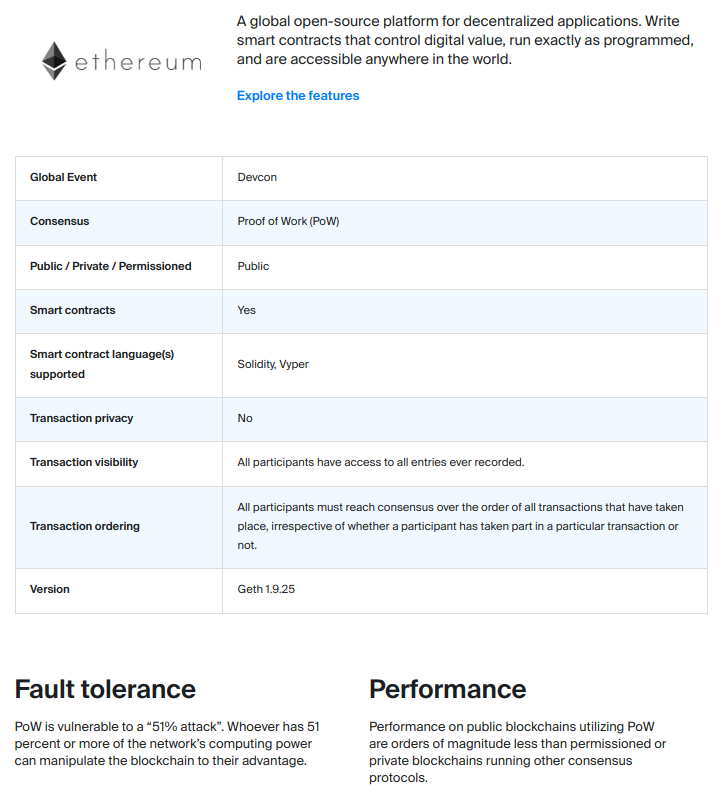The image size is (722, 792).
Task: Click the Transaction visibility row label
Action: [84, 462]
